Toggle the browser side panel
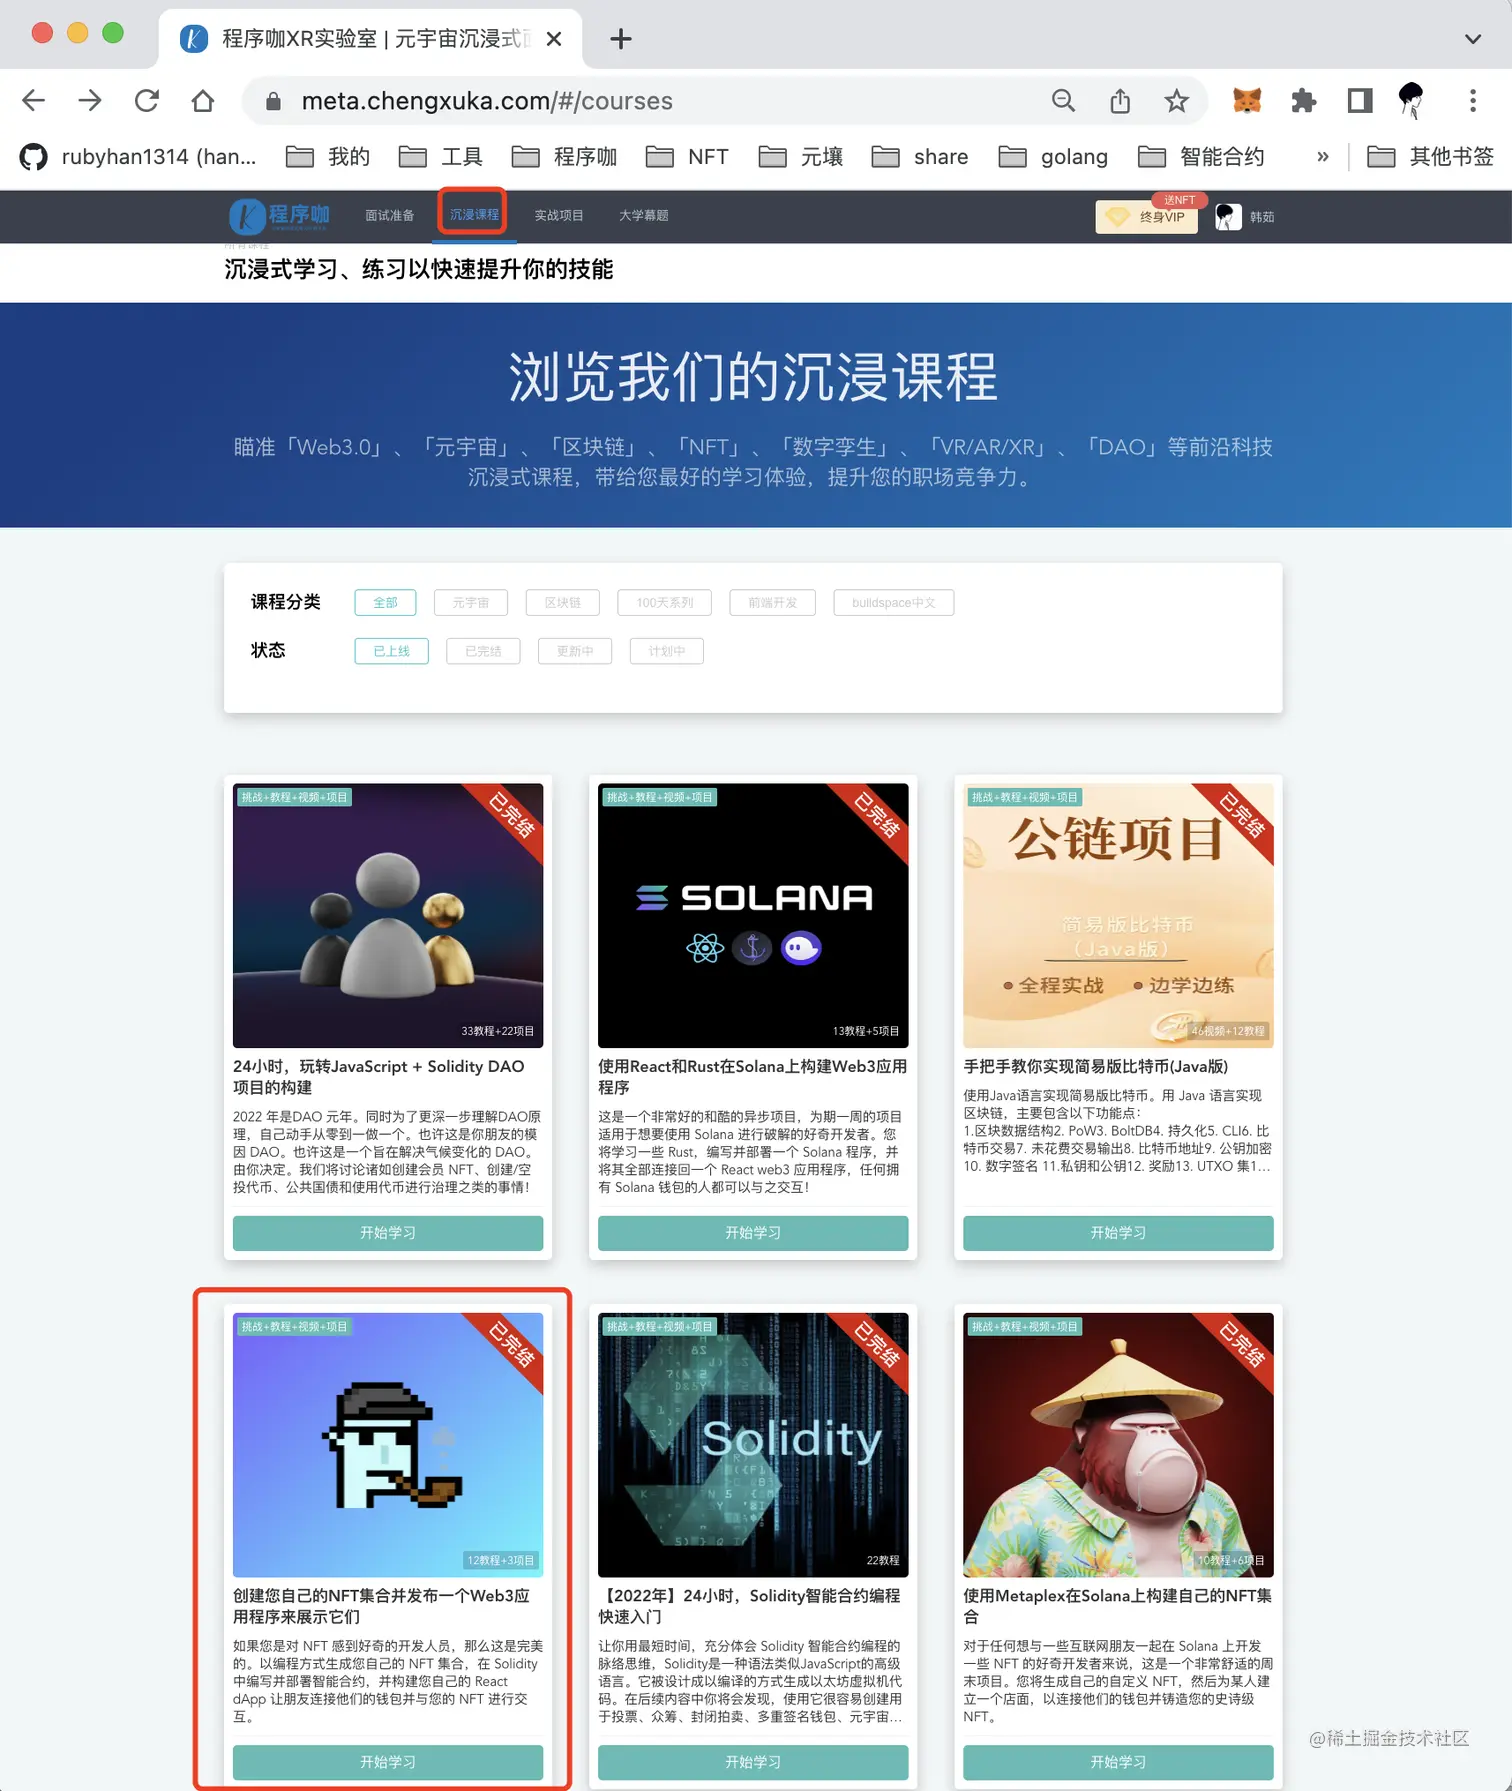Image resolution: width=1512 pixels, height=1791 pixels. pos(1360,100)
